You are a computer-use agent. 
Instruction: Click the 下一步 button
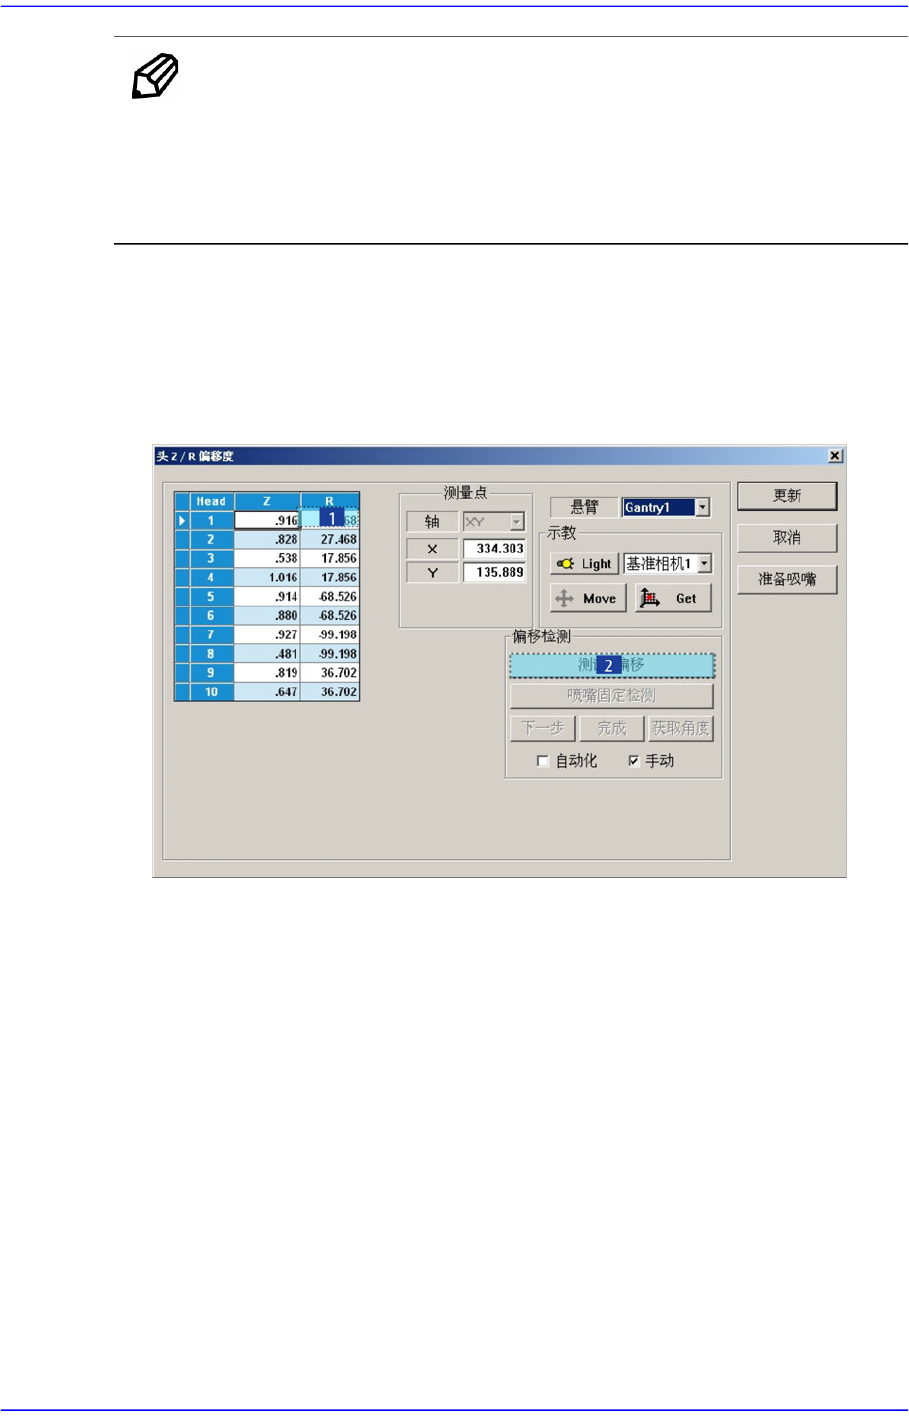tap(543, 729)
